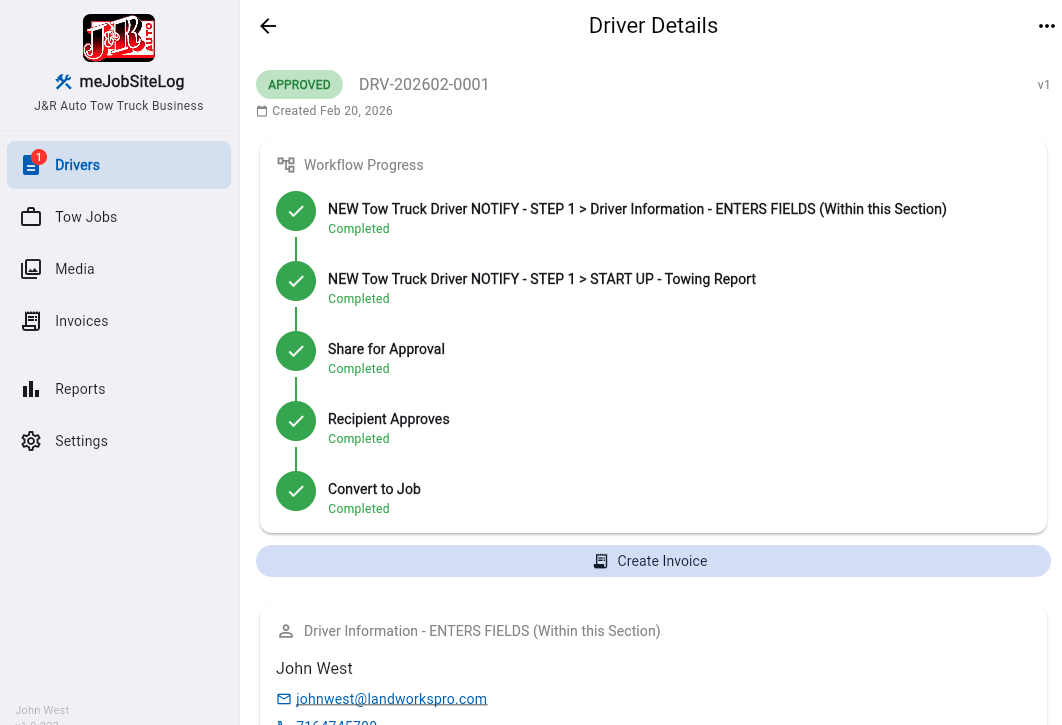This screenshot has height=725, width=1062.
Task: Click the completed checkmark on Share for Approval
Action: pyautogui.click(x=295, y=350)
